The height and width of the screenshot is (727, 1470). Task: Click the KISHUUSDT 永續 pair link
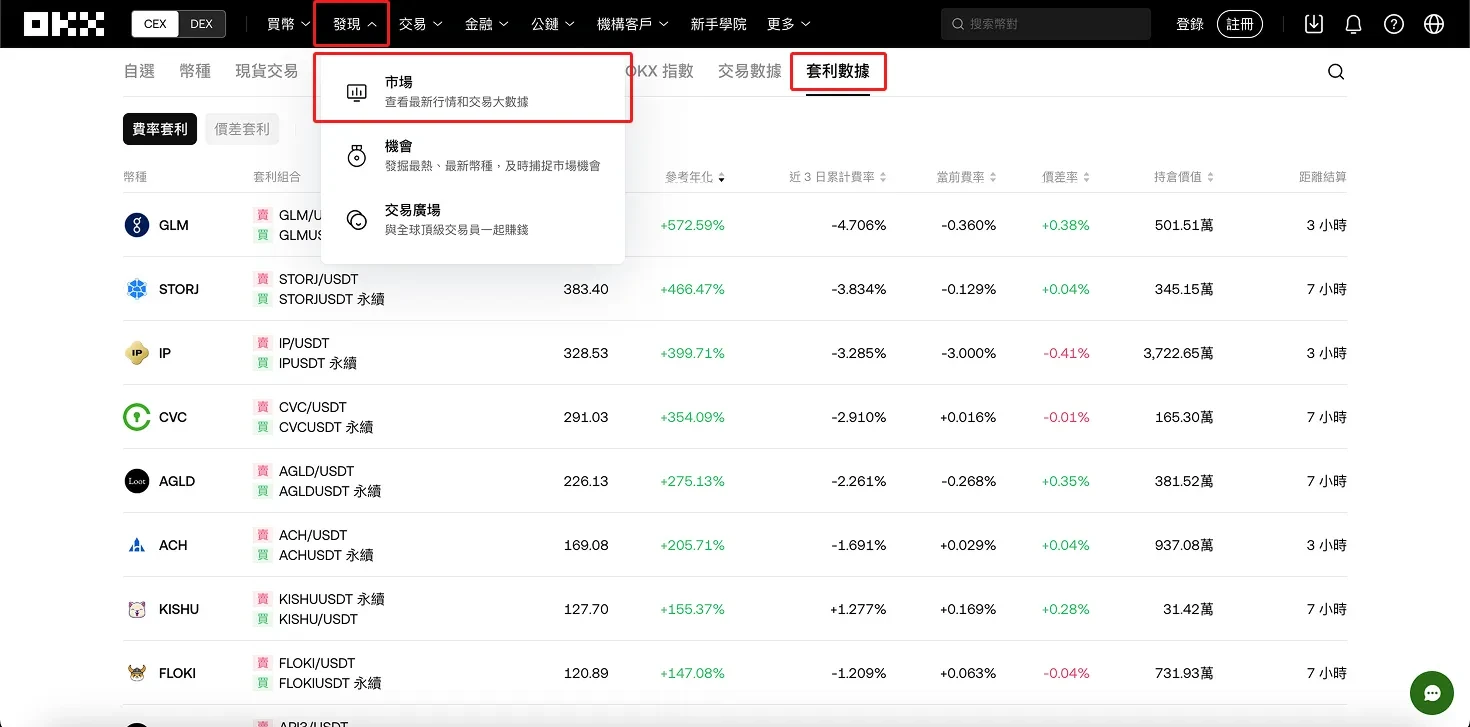click(331, 599)
